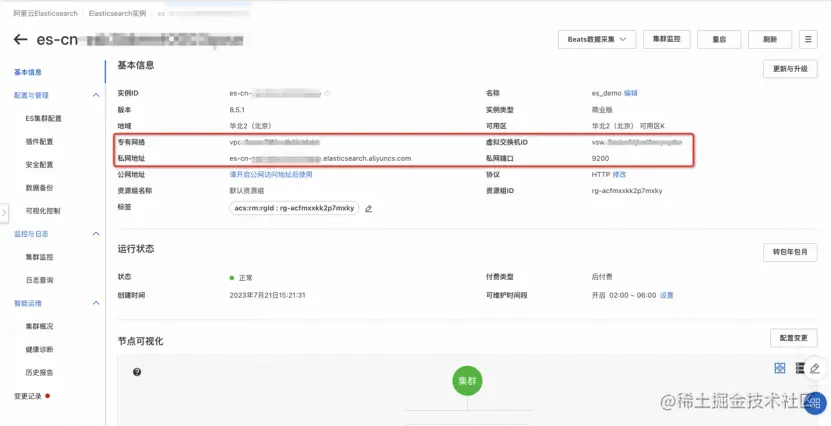Collapse the 监控与日志 section

96,234
